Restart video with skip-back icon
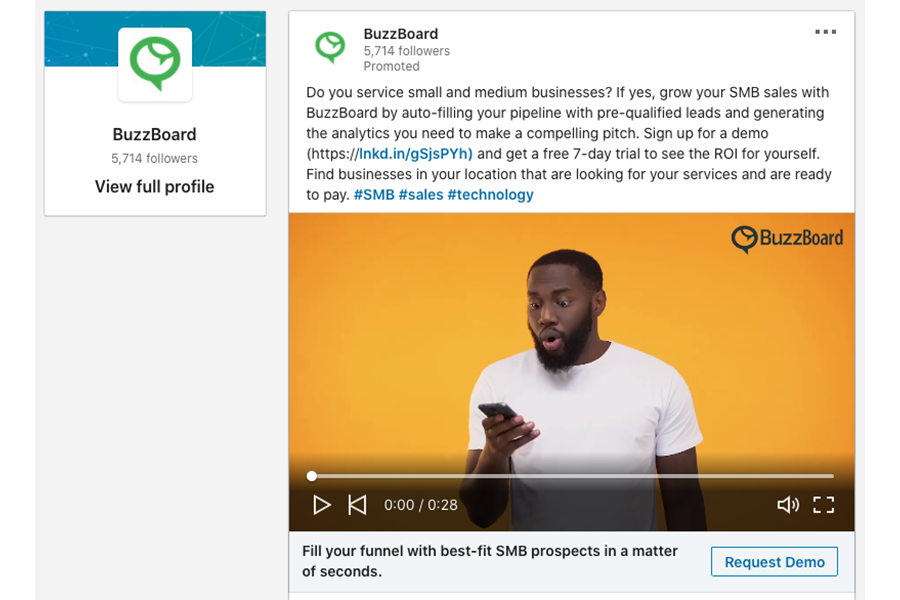Viewport: 900px width, 600px height. 357,505
